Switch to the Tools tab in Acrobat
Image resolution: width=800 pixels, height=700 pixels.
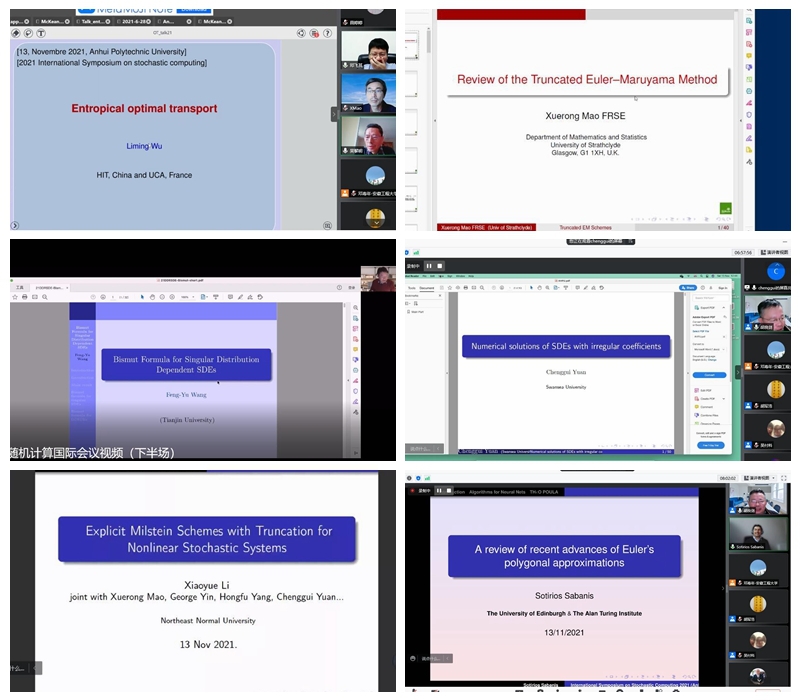click(x=412, y=288)
